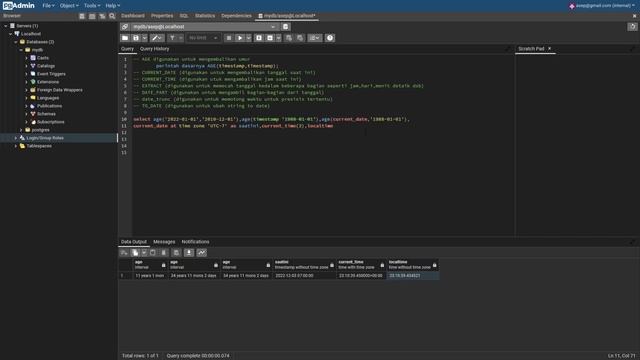Click the connection status icon
The image size is (640, 360).
[x=125, y=27]
